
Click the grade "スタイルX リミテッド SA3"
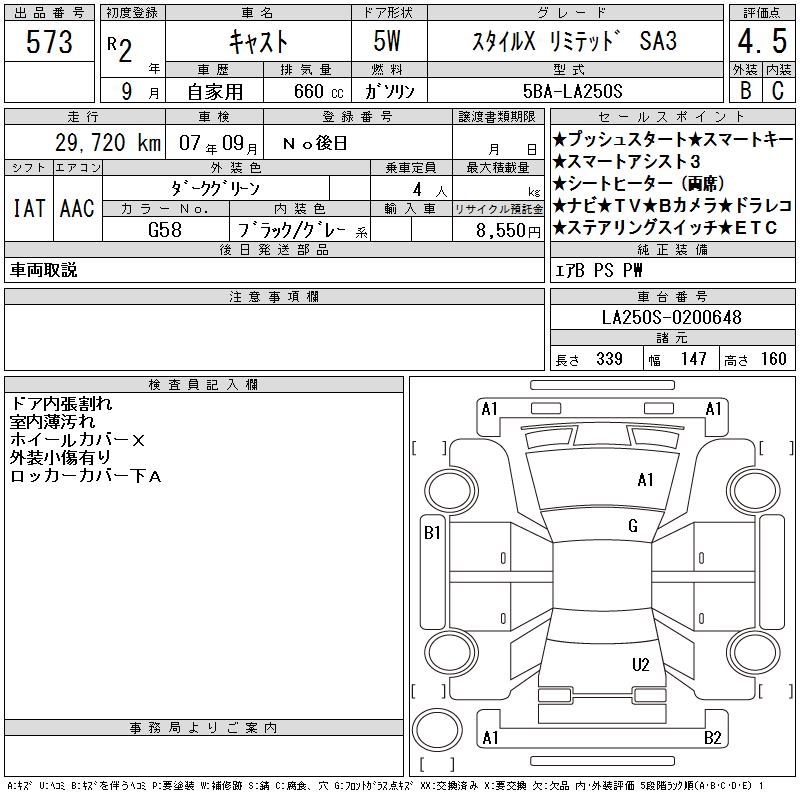pyautogui.click(x=574, y=41)
